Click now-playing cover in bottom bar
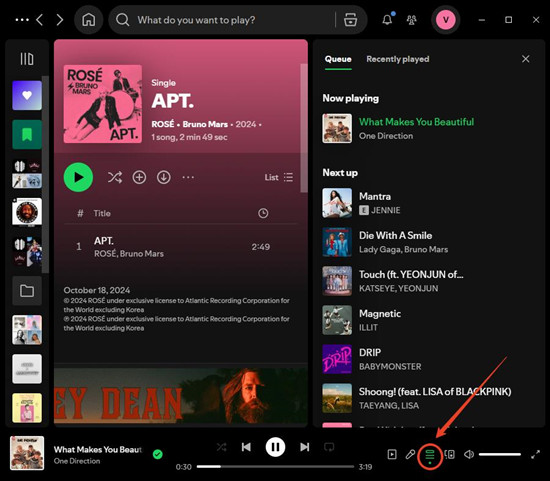The width and height of the screenshot is (550, 481). point(27,453)
